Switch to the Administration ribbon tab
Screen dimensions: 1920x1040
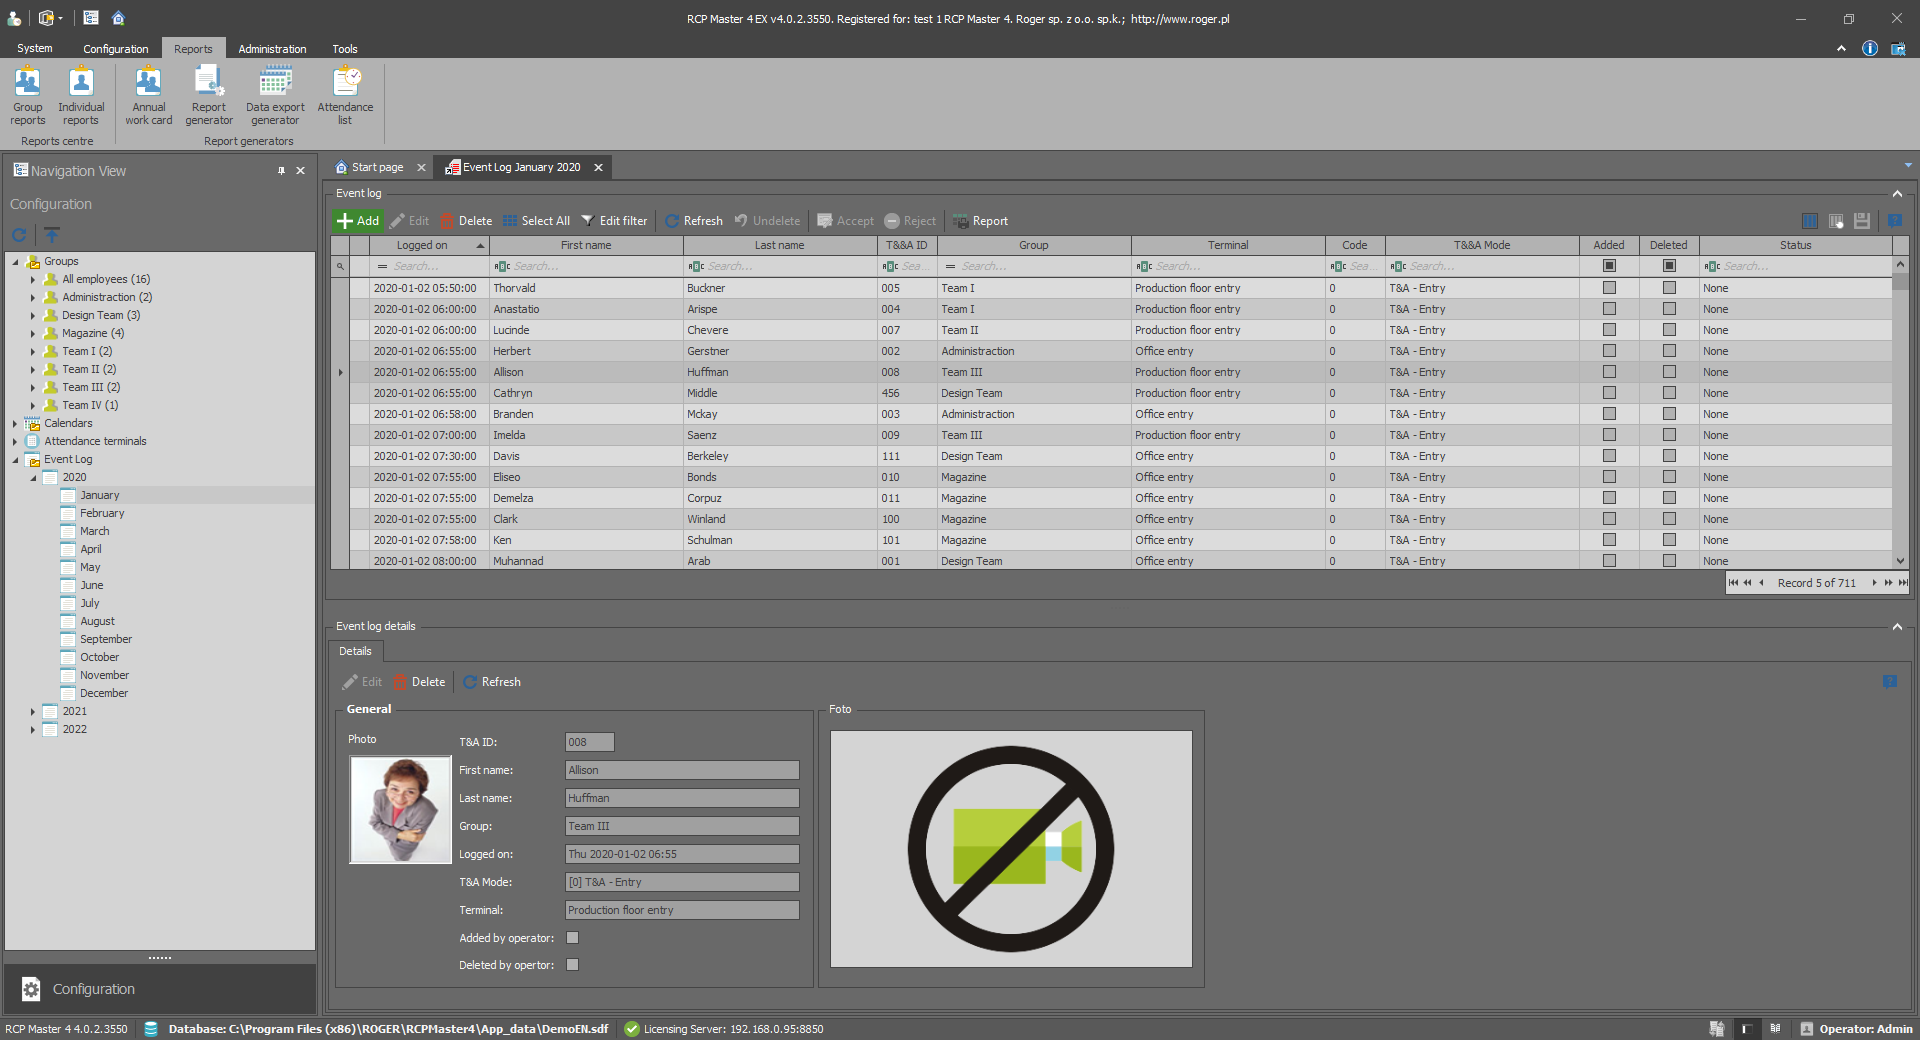[x=272, y=49]
